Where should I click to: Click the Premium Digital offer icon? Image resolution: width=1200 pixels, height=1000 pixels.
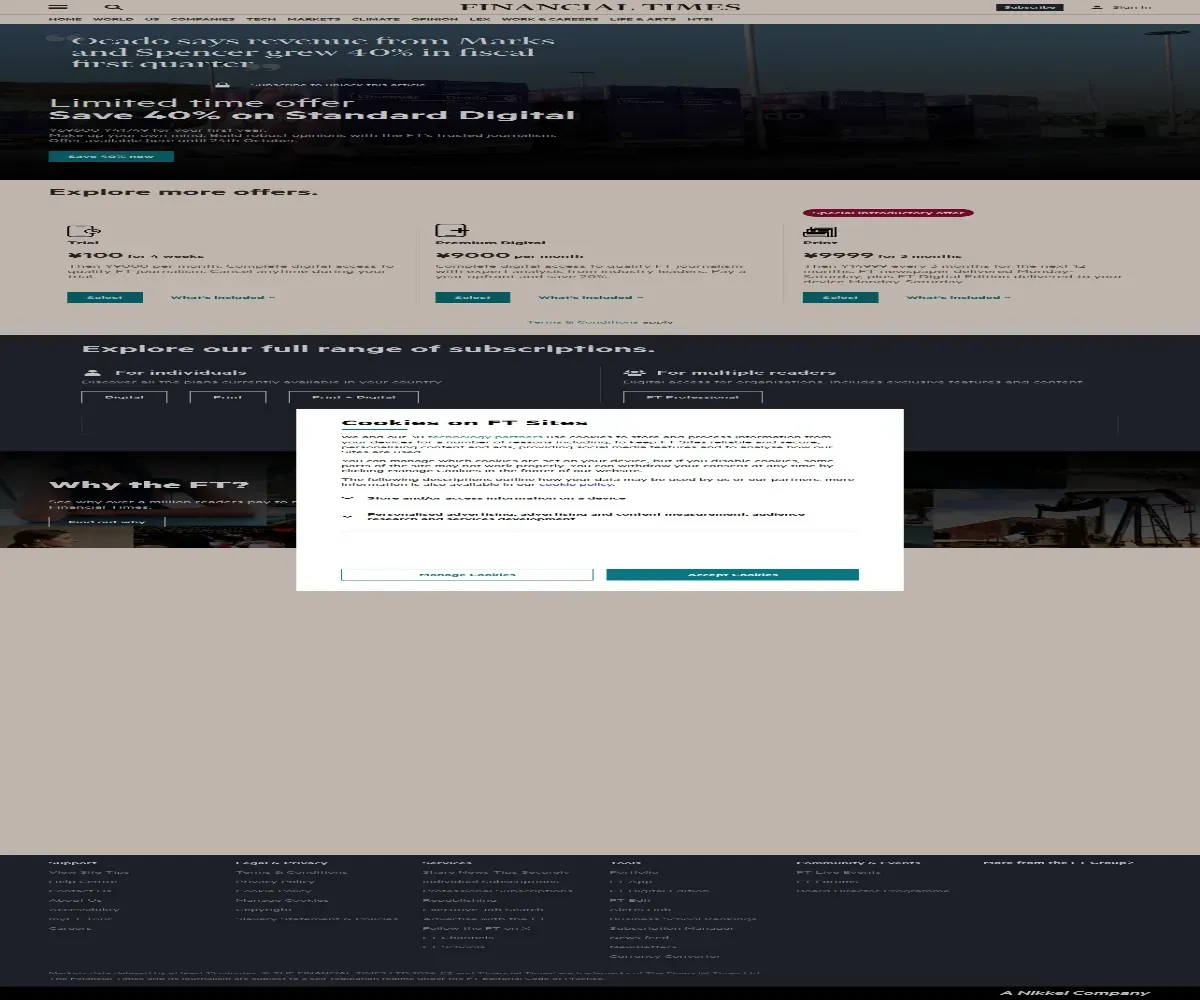[x=452, y=231]
